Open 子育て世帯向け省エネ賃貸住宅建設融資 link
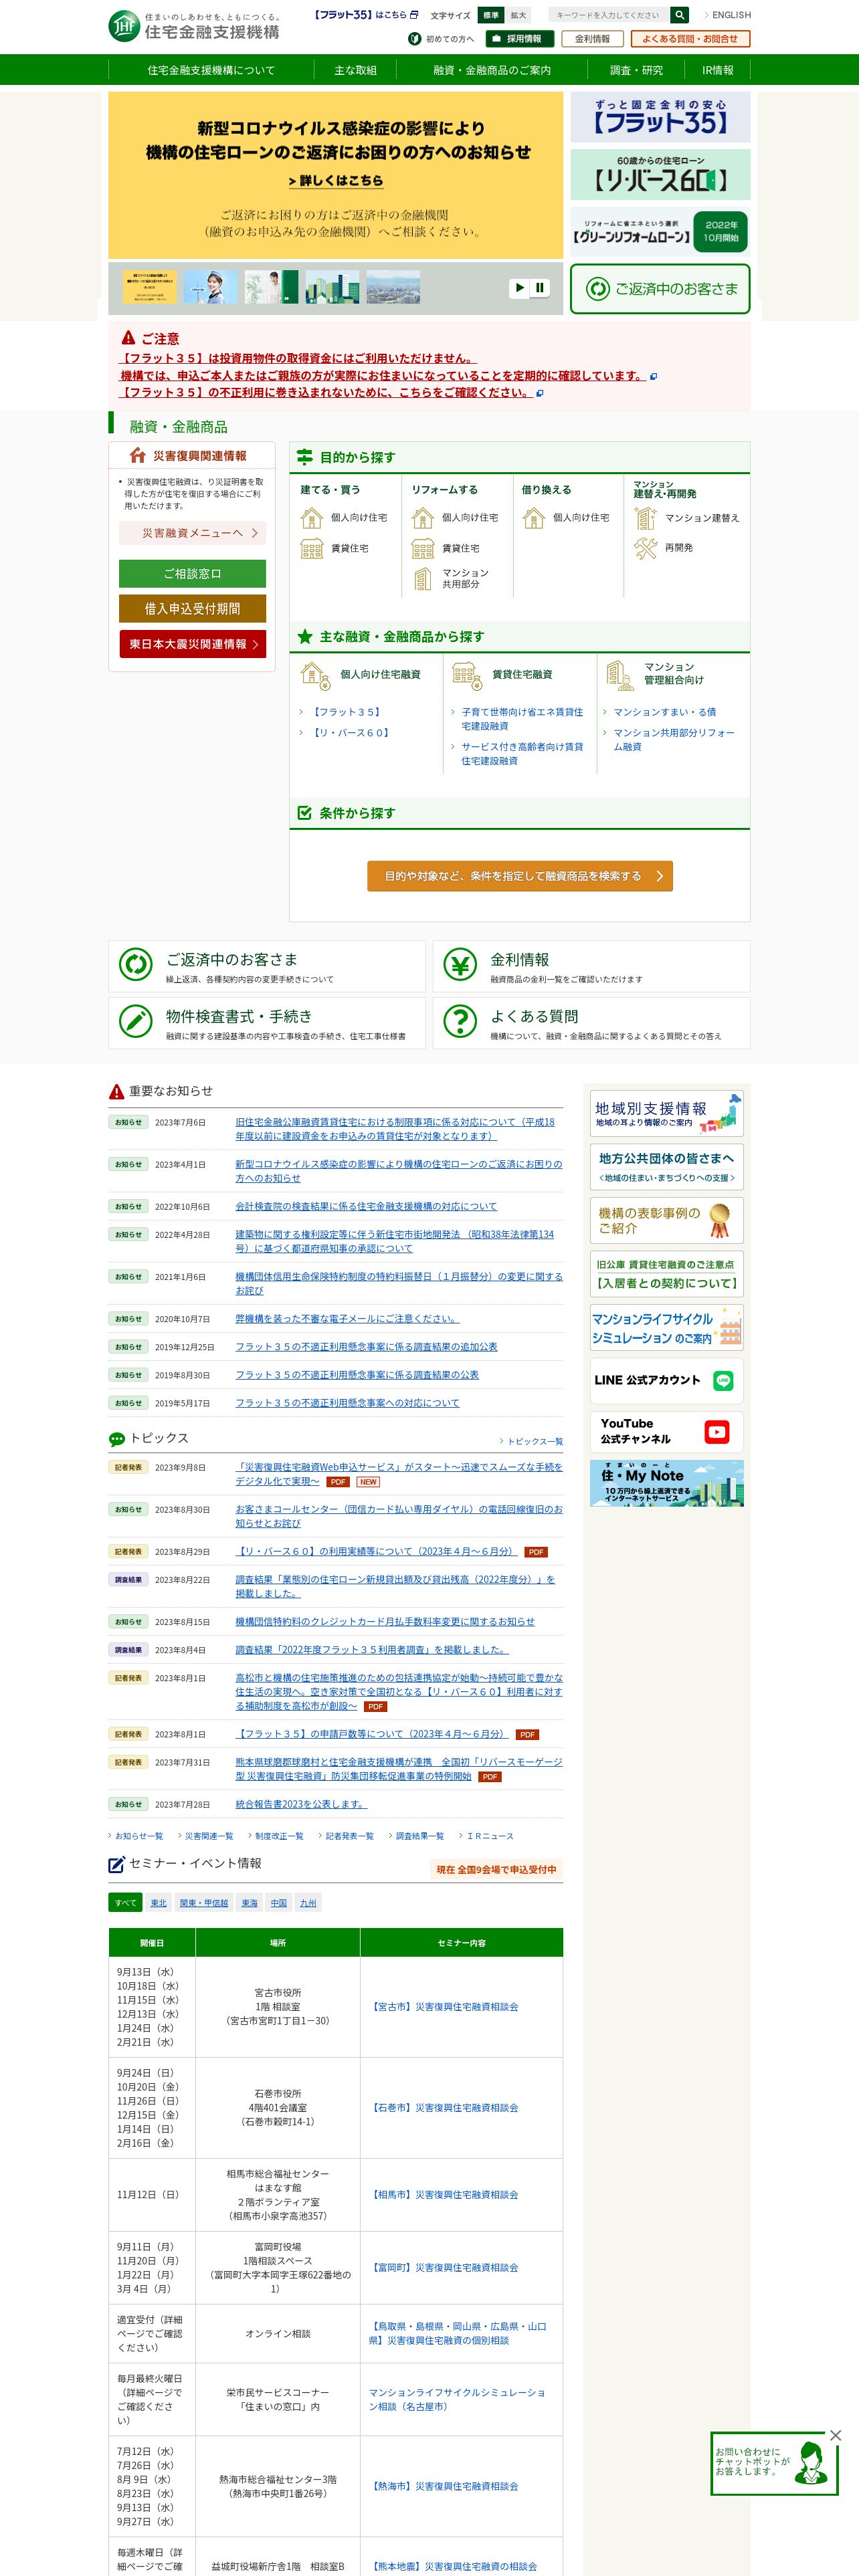The width and height of the screenshot is (859, 2576). tap(522, 719)
